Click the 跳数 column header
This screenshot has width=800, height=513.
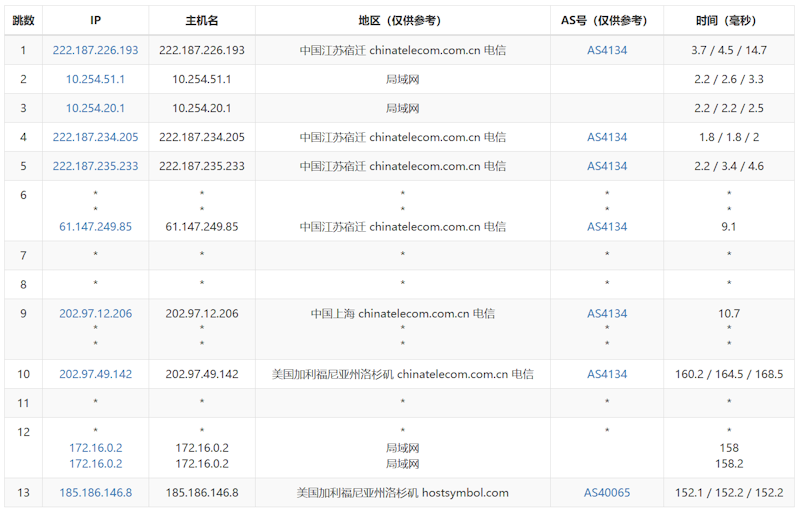point(23,20)
